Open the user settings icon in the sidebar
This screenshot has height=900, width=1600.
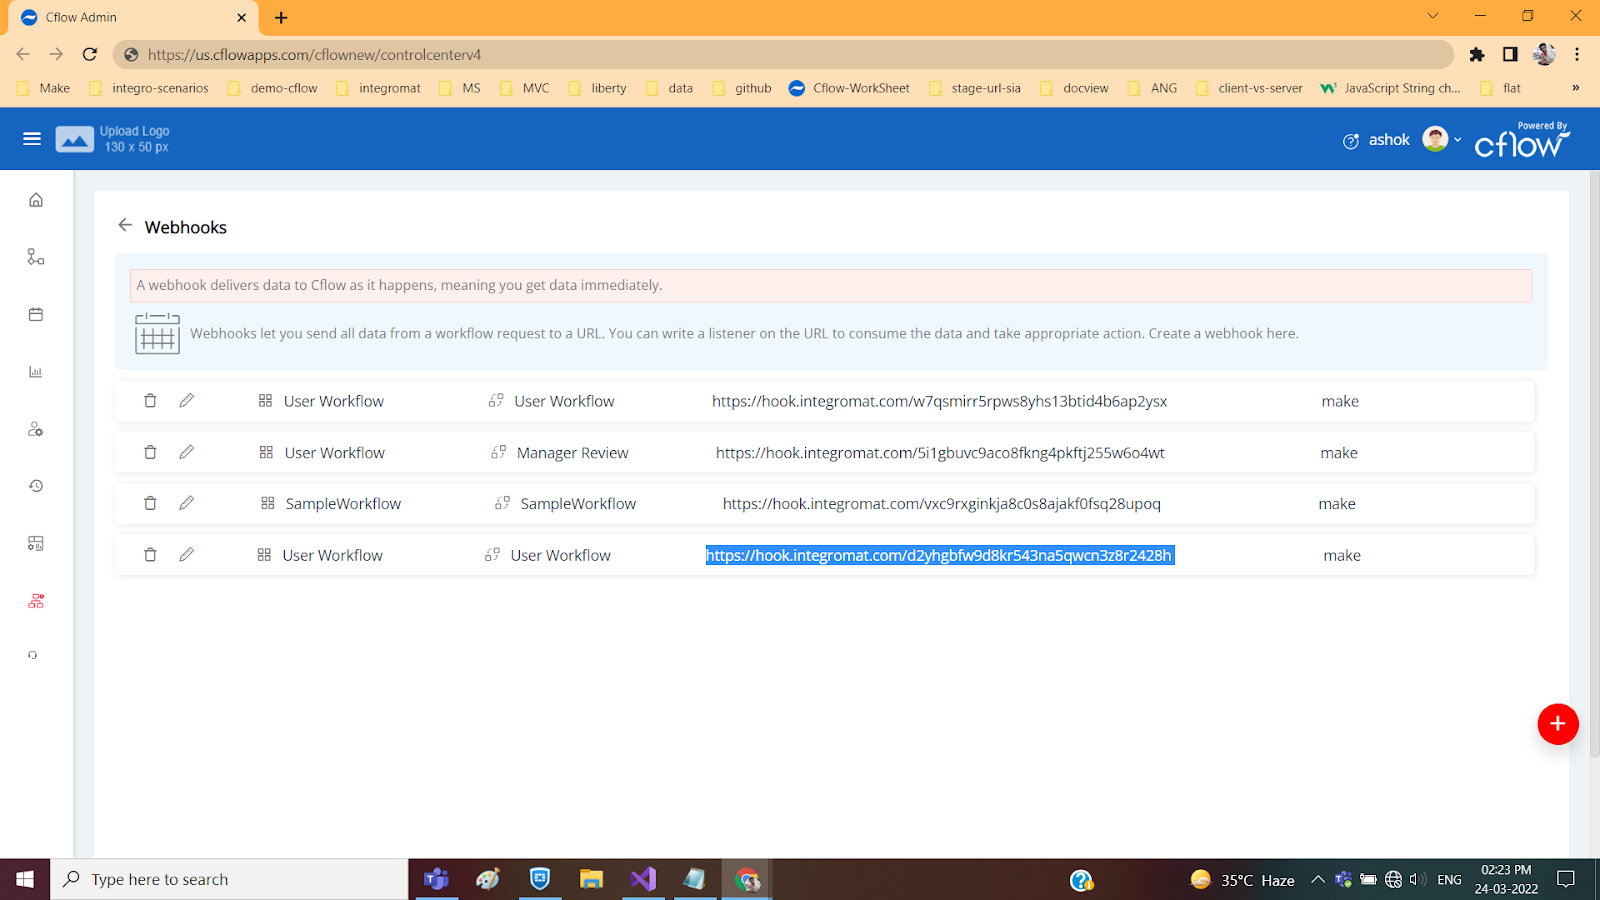pos(36,429)
